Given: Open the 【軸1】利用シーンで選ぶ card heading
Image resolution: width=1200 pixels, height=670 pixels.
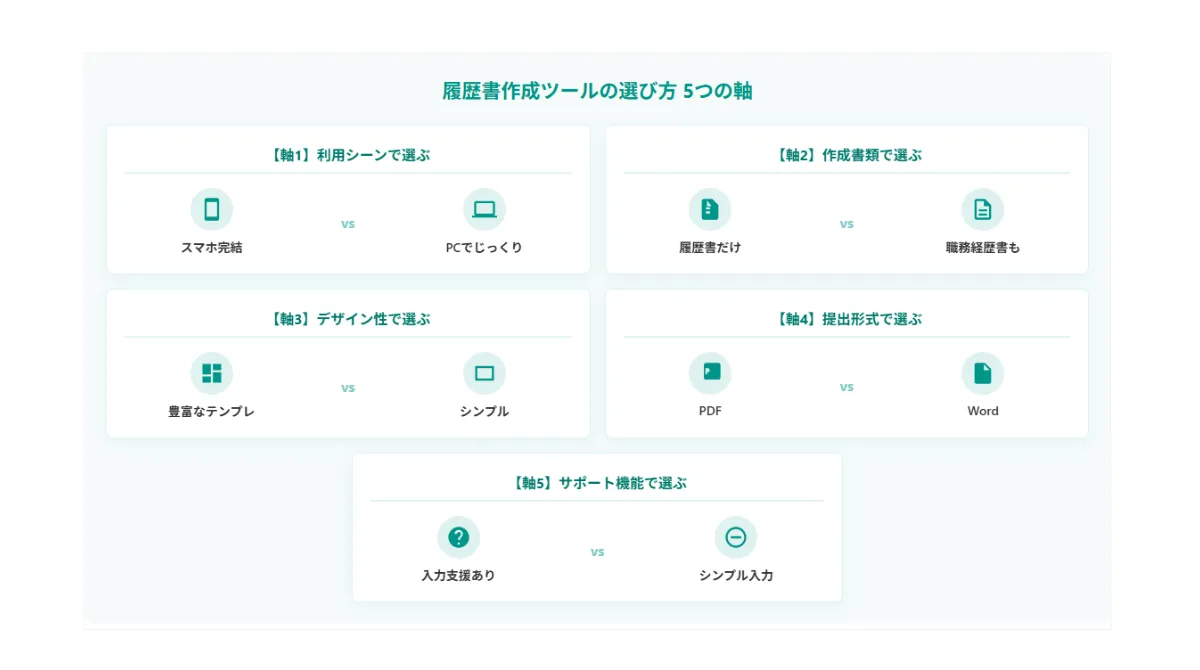Looking at the screenshot, I should [347, 154].
